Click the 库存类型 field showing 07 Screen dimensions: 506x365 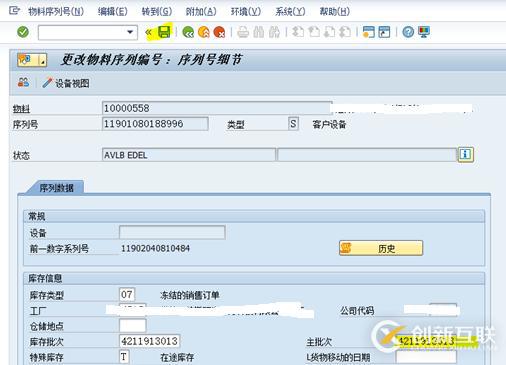[127, 295]
